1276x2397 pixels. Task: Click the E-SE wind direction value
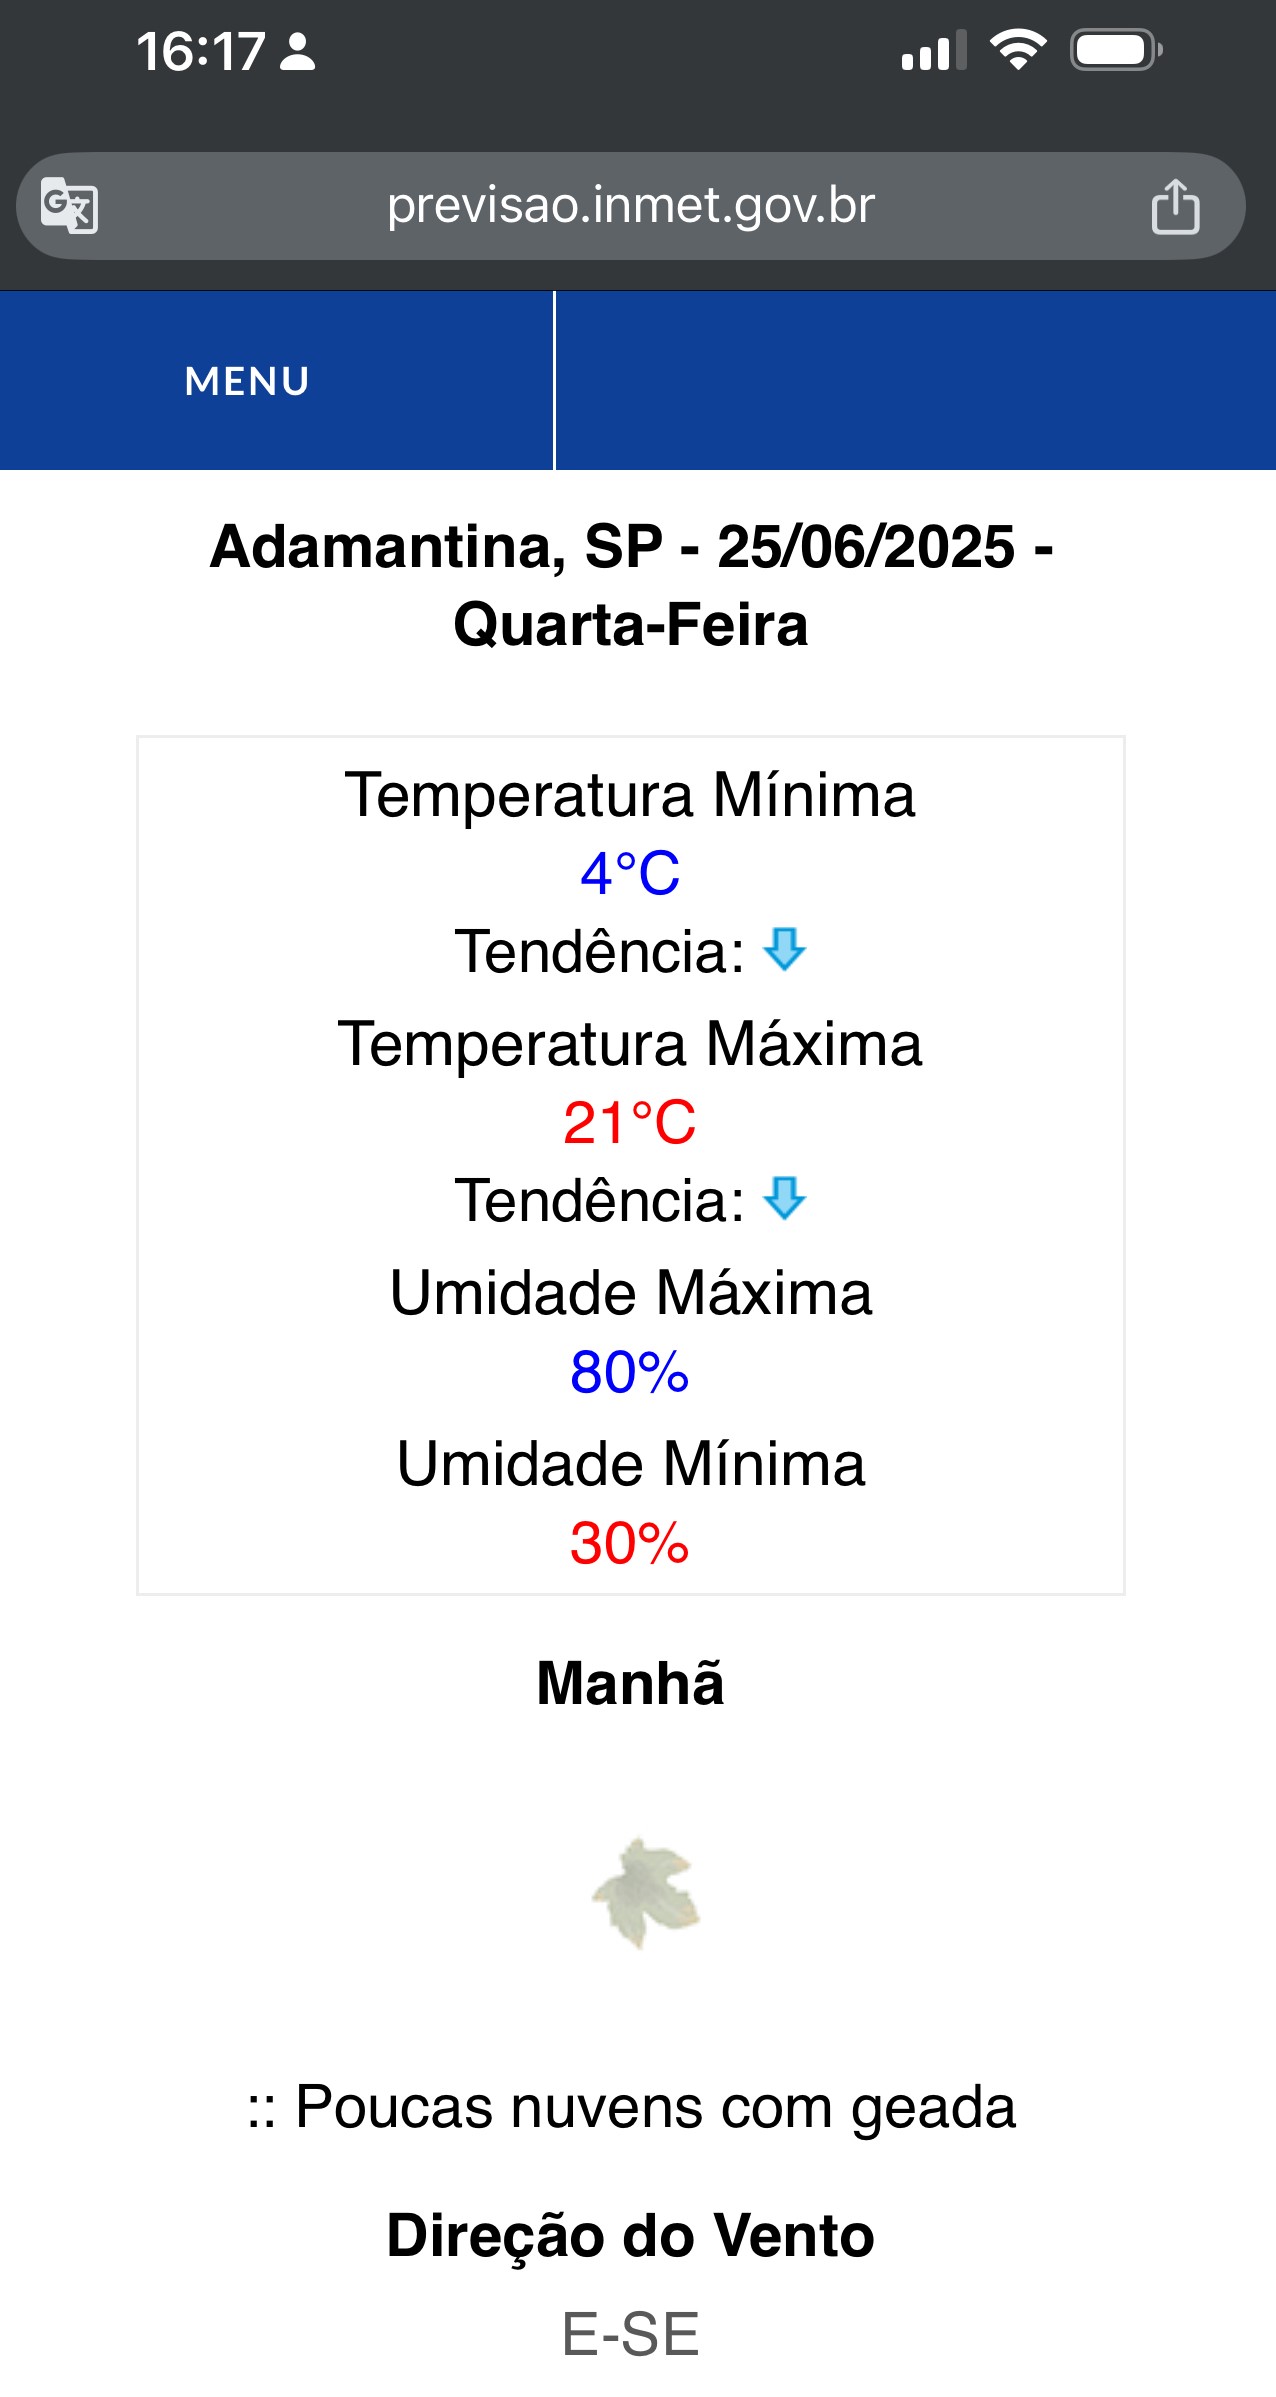[x=630, y=2334]
